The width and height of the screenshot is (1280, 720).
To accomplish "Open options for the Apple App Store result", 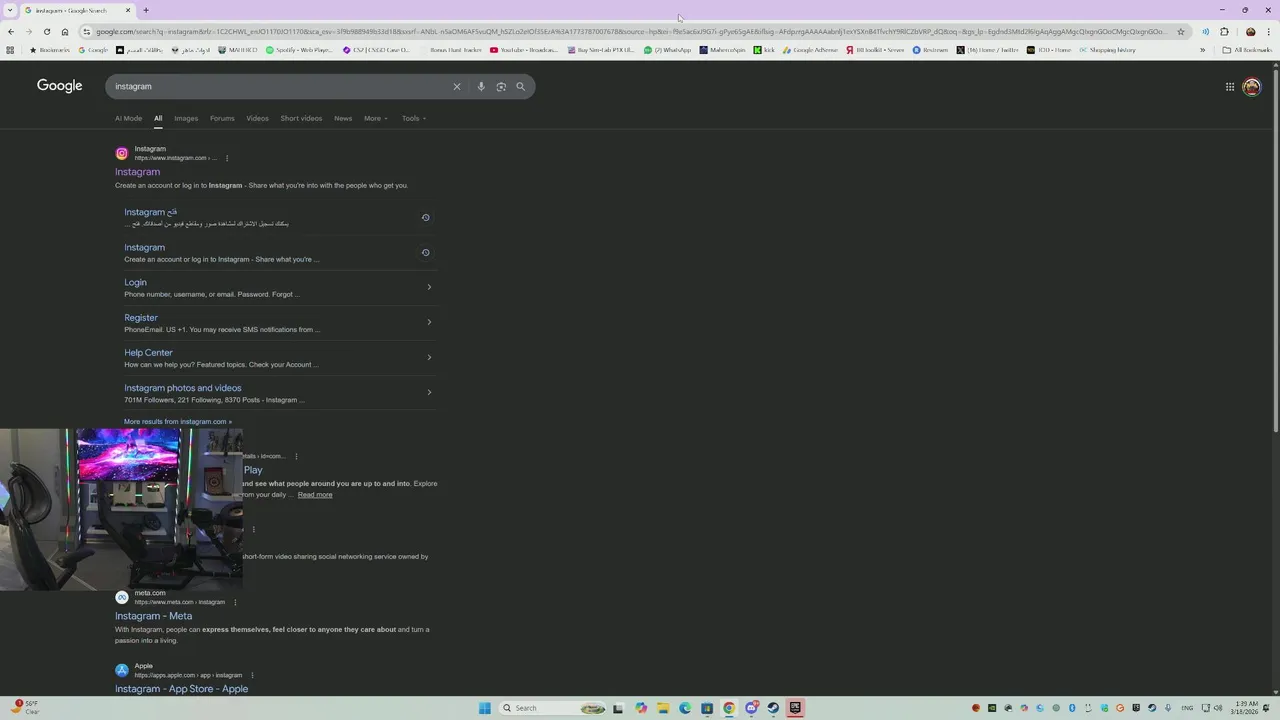I will click(252, 675).
